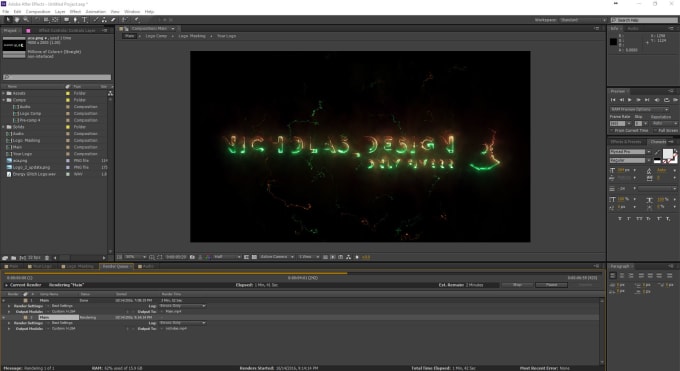Select the Selection arrow tool

pyautogui.click(x=8, y=20)
